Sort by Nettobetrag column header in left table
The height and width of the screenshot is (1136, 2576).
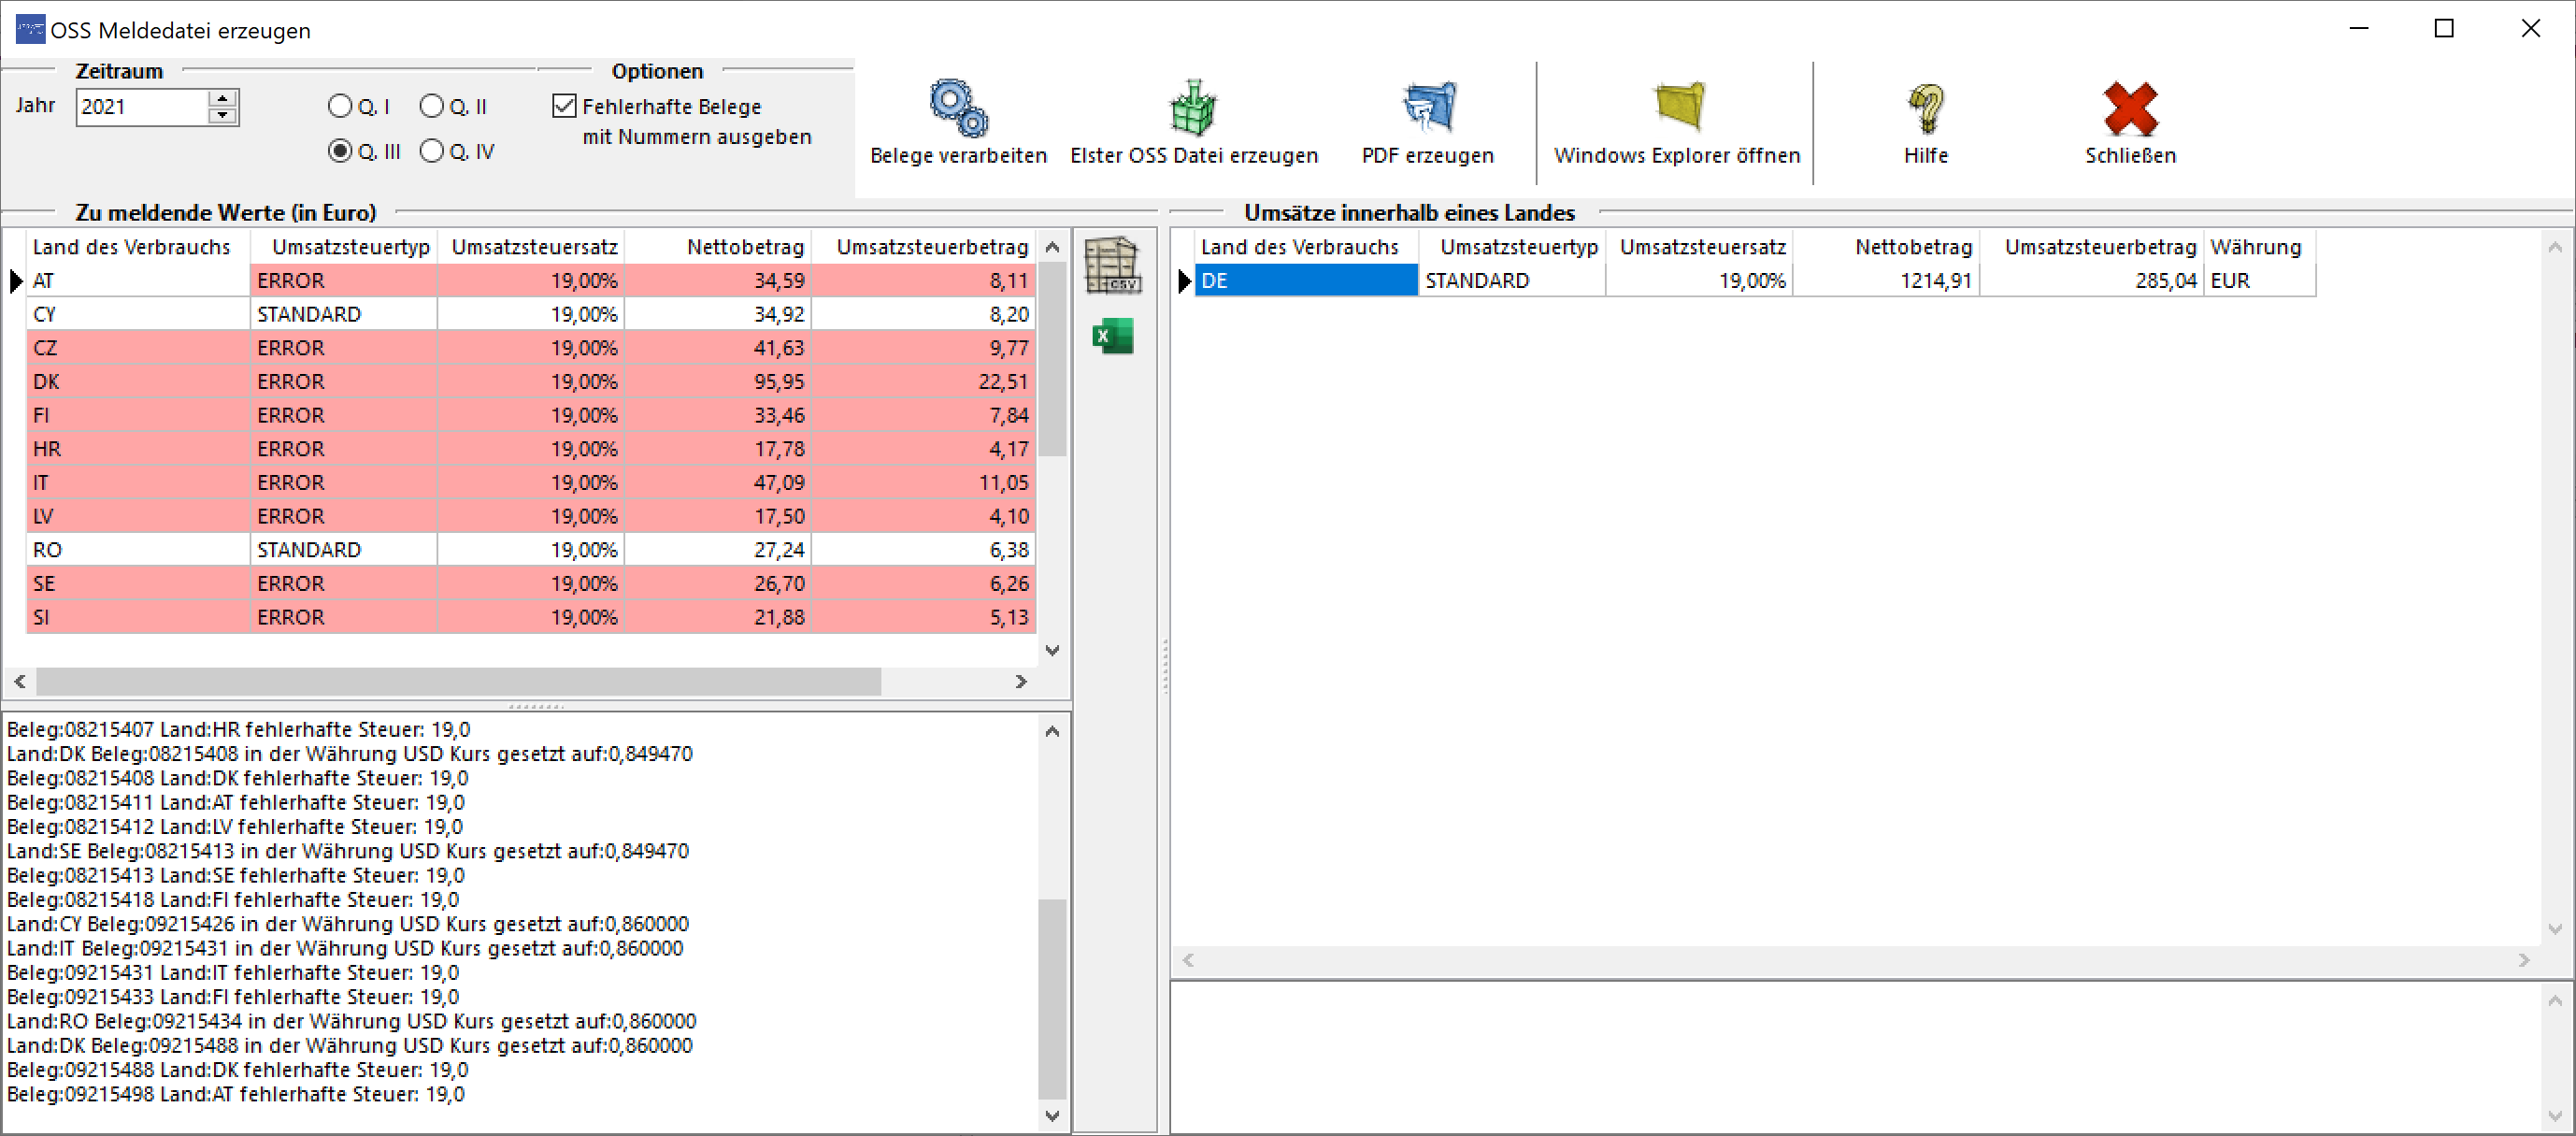(x=744, y=247)
